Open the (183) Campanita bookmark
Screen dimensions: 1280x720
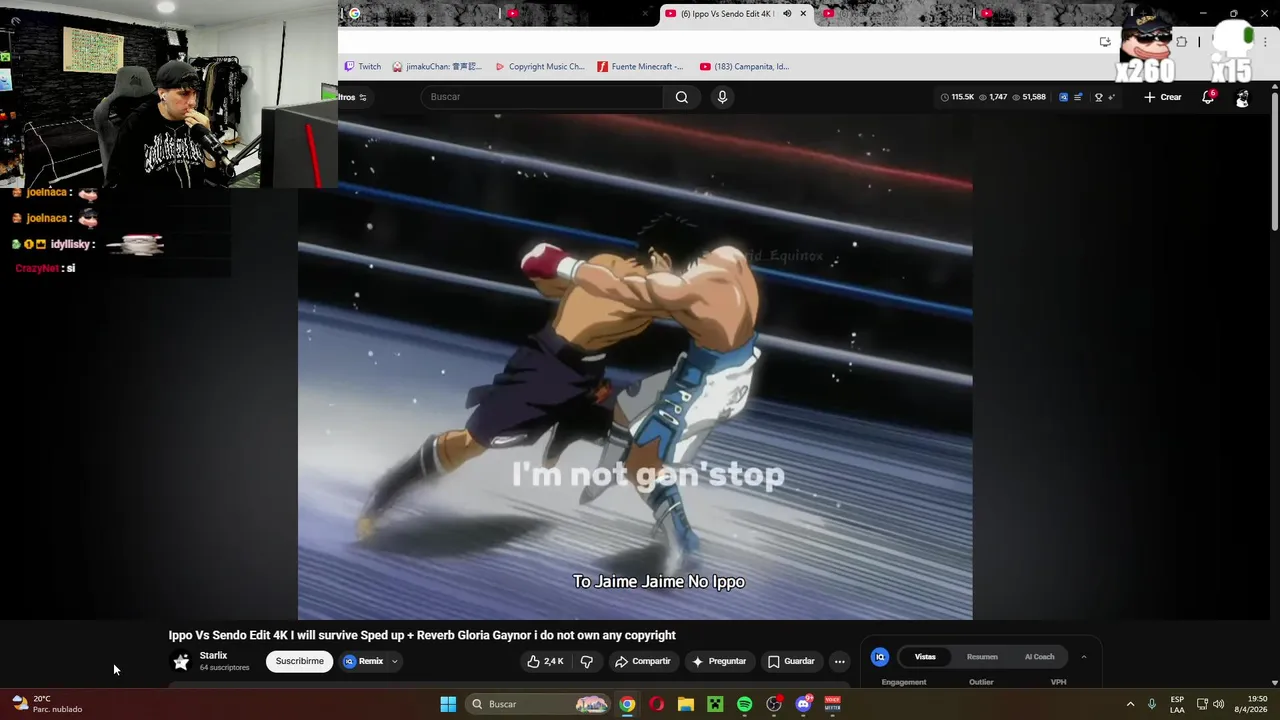coord(744,67)
